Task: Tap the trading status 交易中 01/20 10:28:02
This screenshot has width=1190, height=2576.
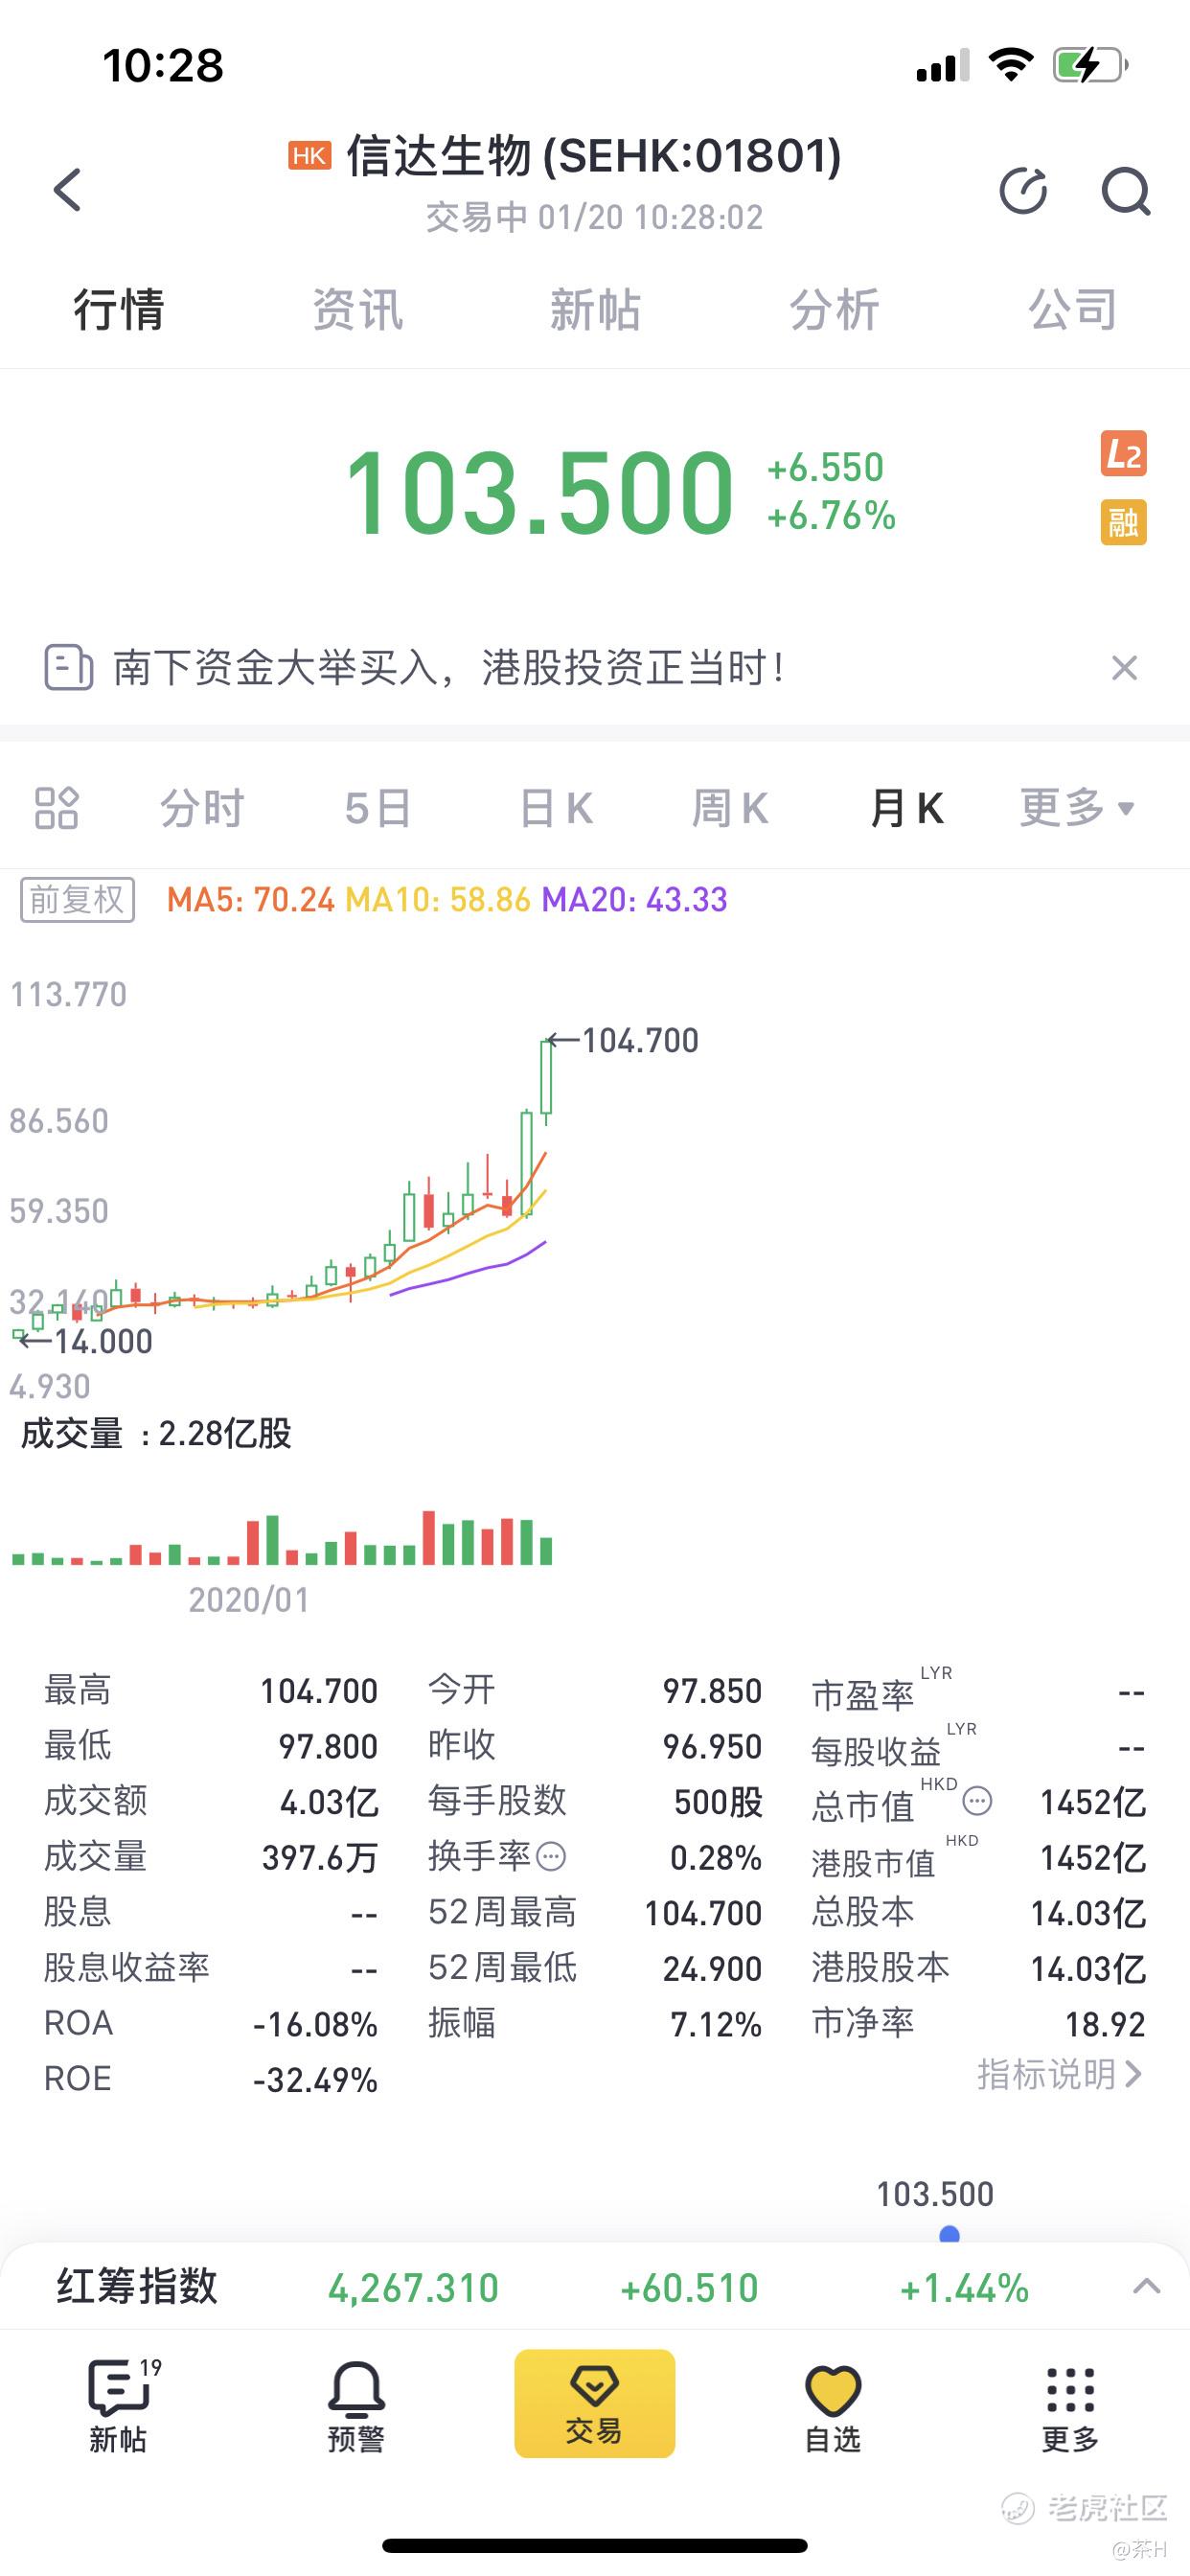Action: coord(595,217)
